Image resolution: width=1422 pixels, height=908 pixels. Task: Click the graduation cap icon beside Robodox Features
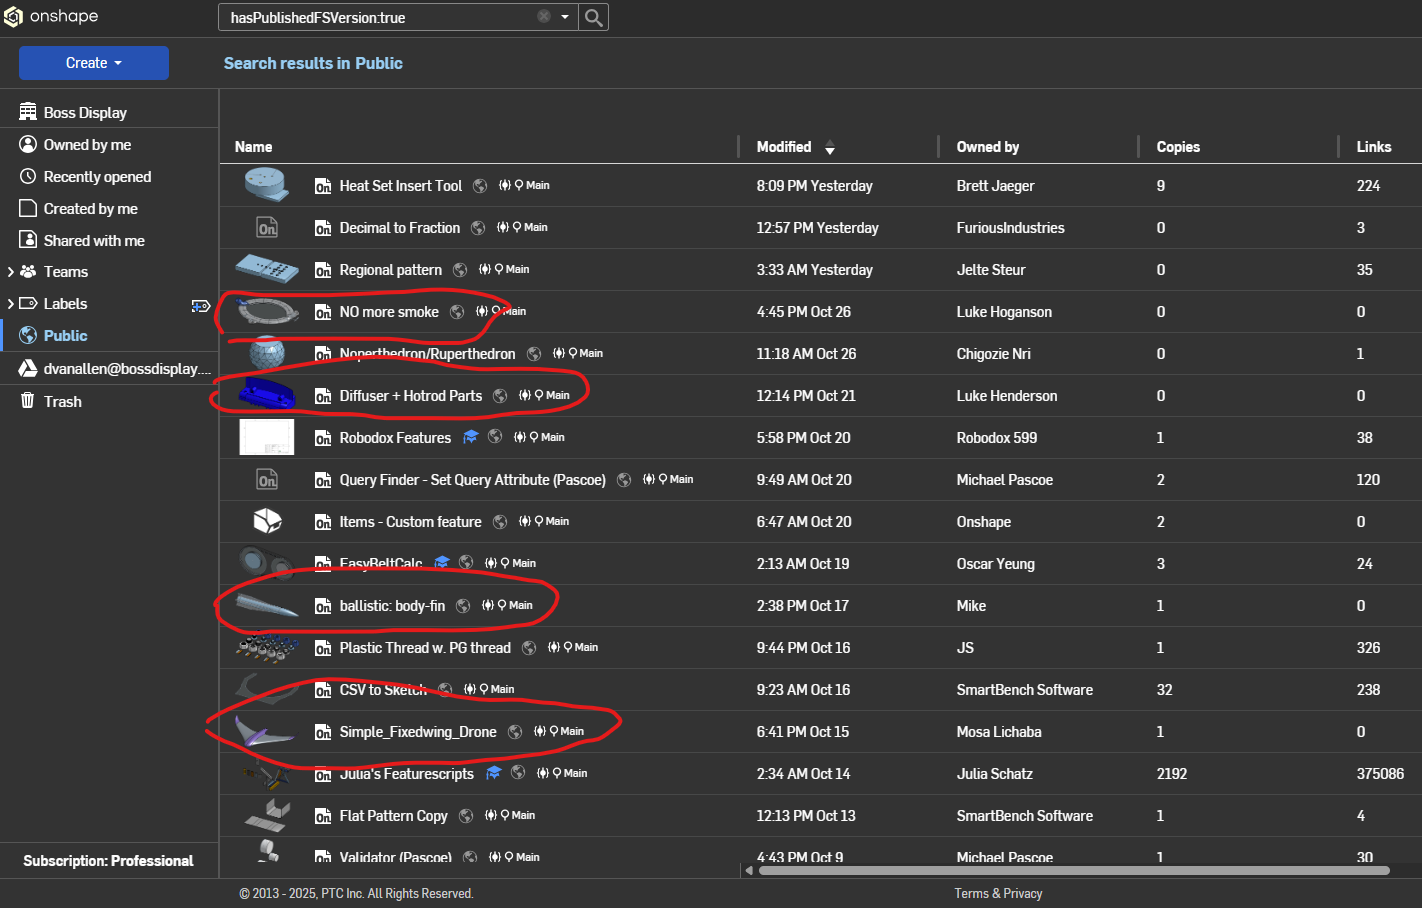(471, 437)
